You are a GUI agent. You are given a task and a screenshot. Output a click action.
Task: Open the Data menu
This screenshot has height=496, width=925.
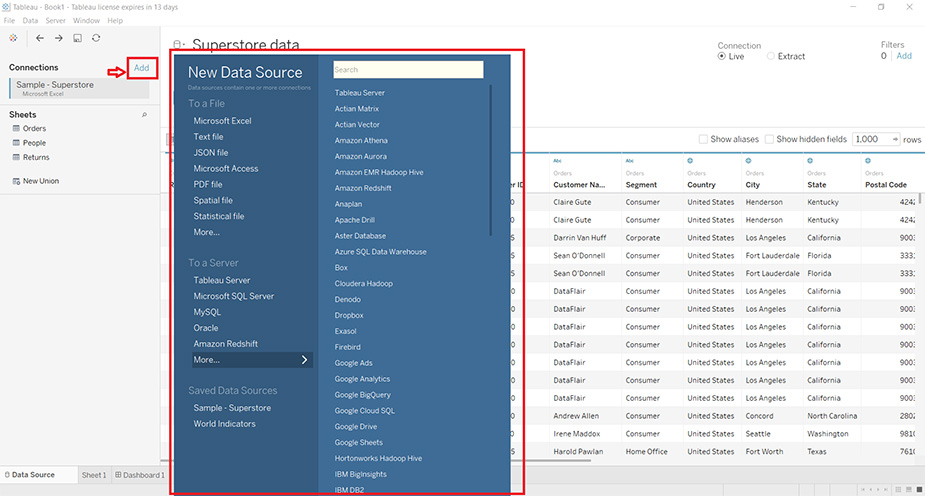pyautogui.click(x=30, y=21)
